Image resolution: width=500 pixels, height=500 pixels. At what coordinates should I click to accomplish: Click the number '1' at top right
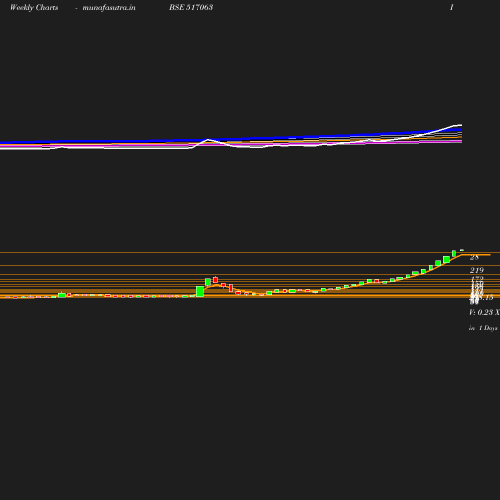[x=452, y=7]
